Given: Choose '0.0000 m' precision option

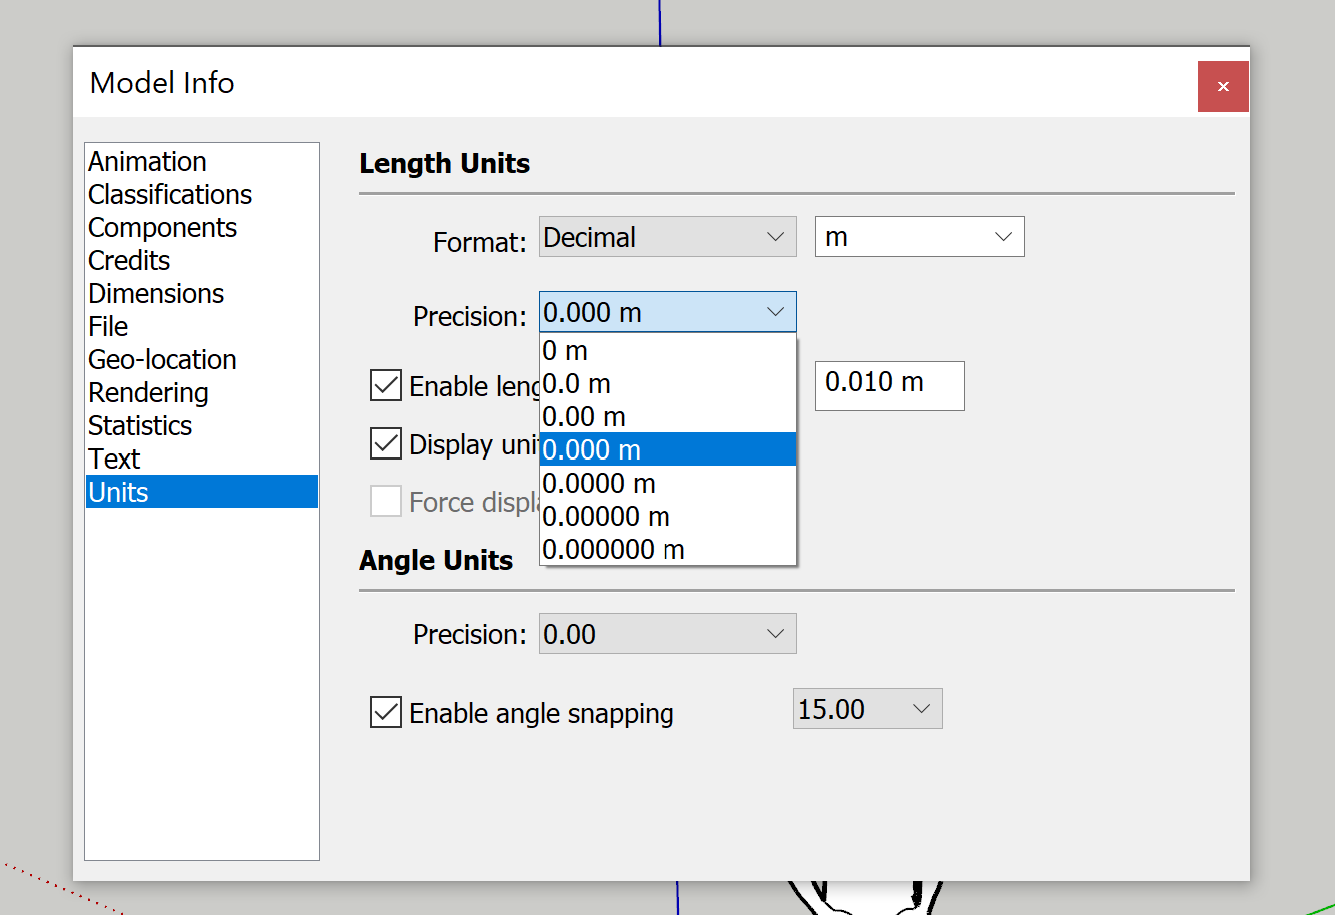Looking at the screenshot, I should [668, 484].
